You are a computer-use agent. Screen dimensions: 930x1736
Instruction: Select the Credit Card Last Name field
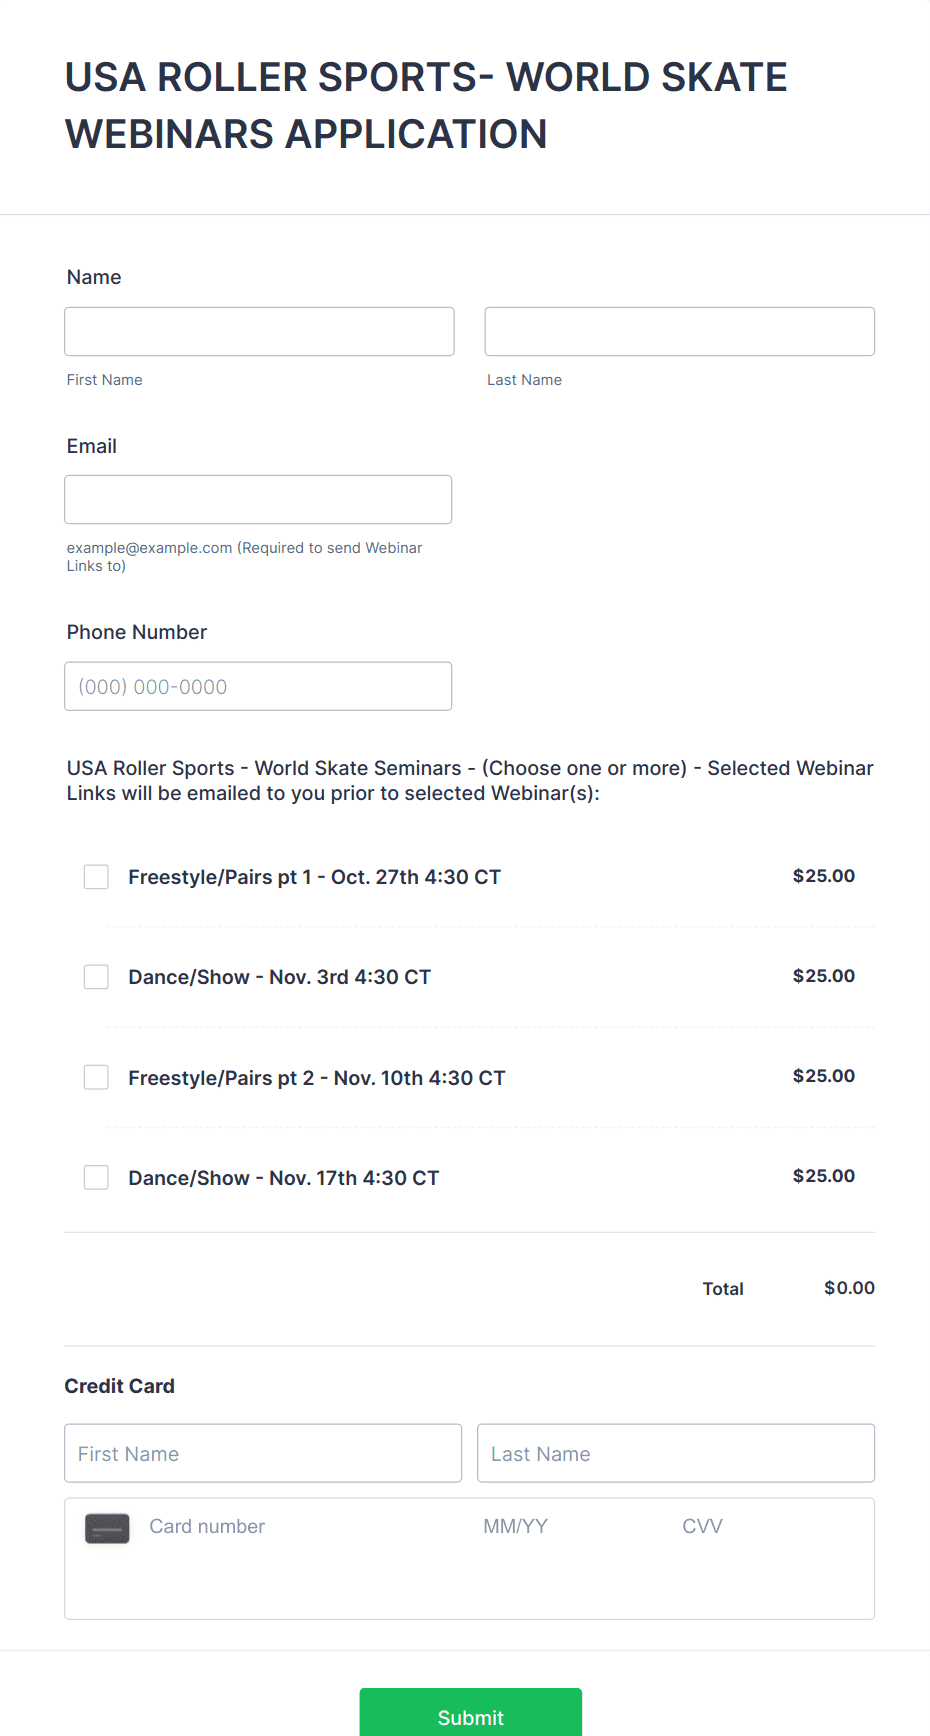(676, 1453)
